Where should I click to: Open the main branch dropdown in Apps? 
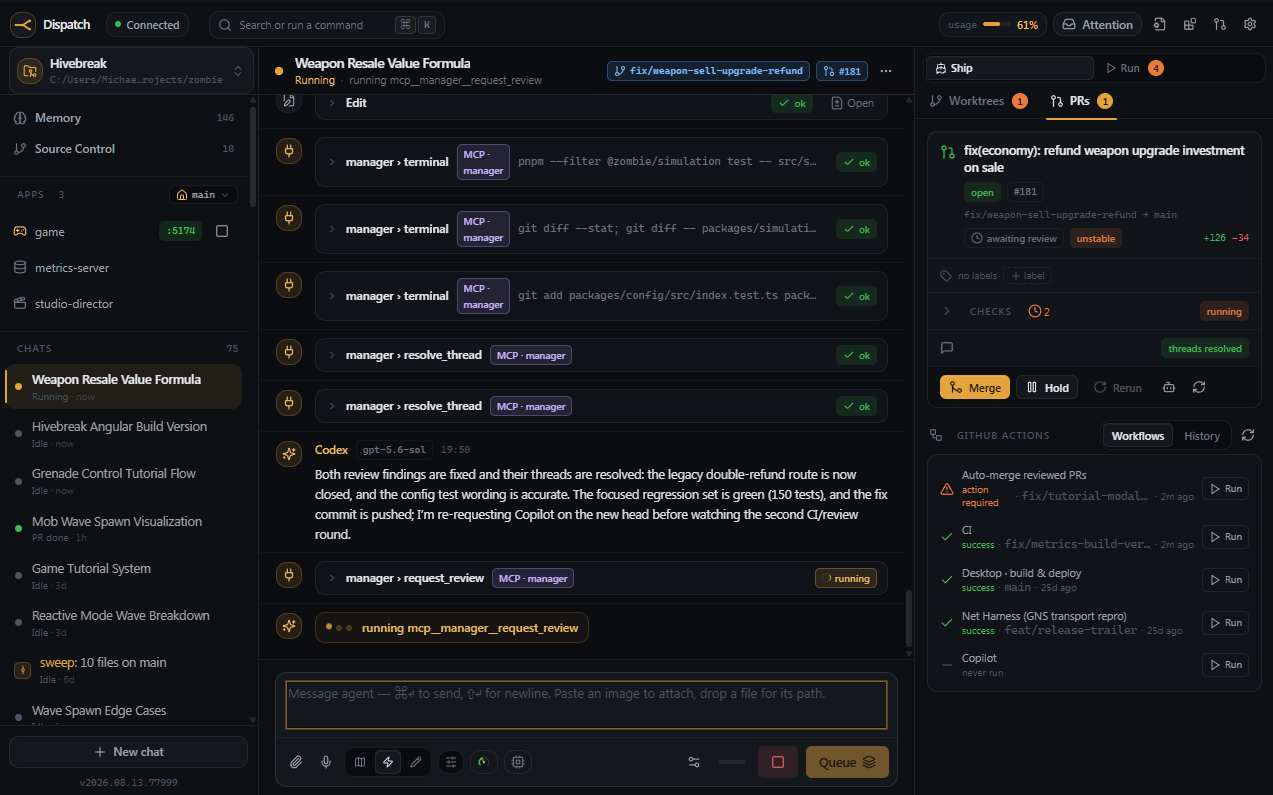pos(203,194)
